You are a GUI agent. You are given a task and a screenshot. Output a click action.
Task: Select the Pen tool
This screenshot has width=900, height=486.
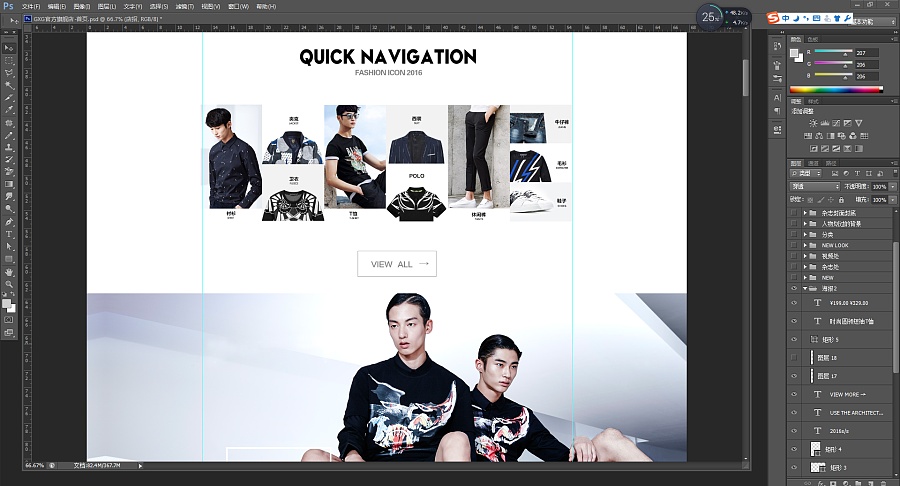[x=9, y=222]
